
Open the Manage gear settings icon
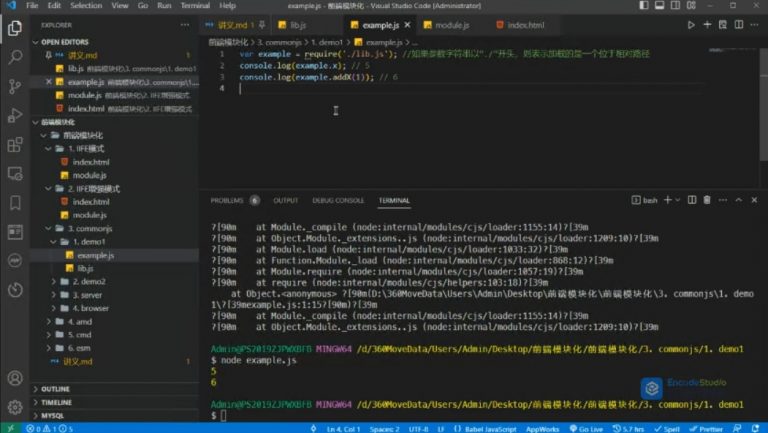click(x=15, y=407)
